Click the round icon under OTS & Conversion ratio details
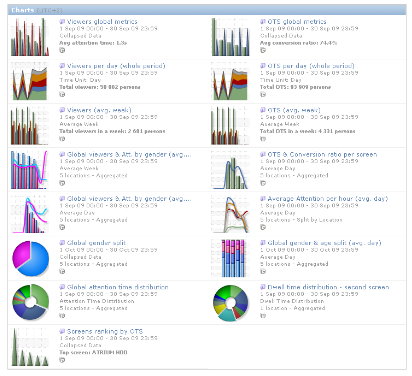Screen dimensions: 412x376 [x=263, y=183]
